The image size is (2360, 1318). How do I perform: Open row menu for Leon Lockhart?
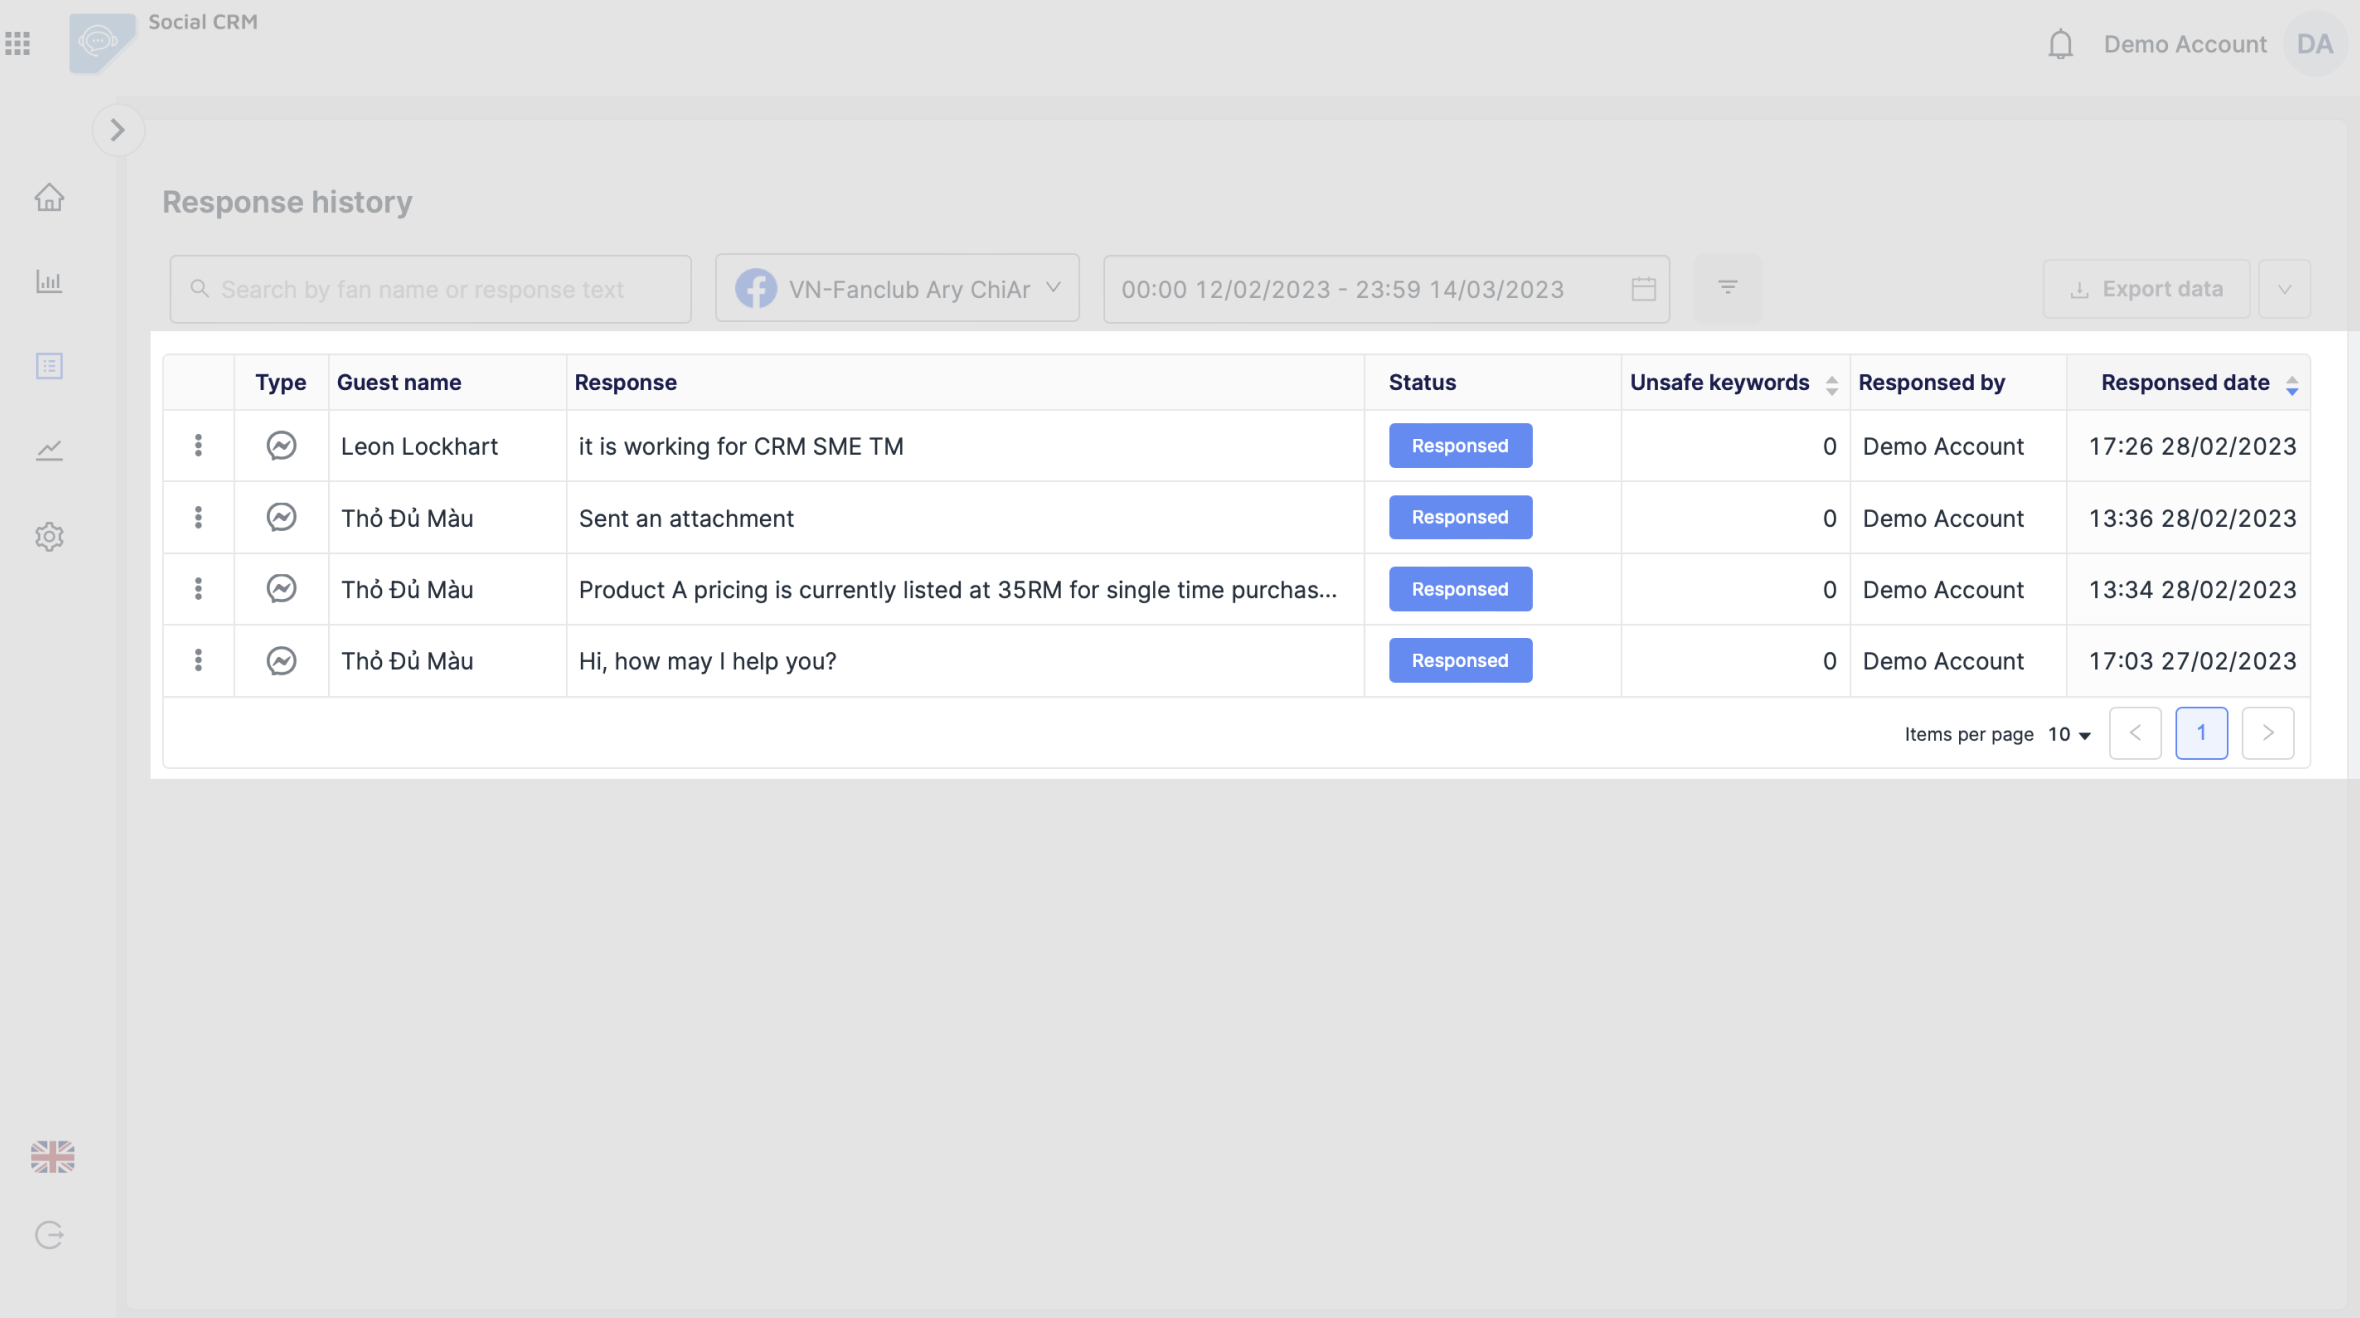(x=198, y=446)
